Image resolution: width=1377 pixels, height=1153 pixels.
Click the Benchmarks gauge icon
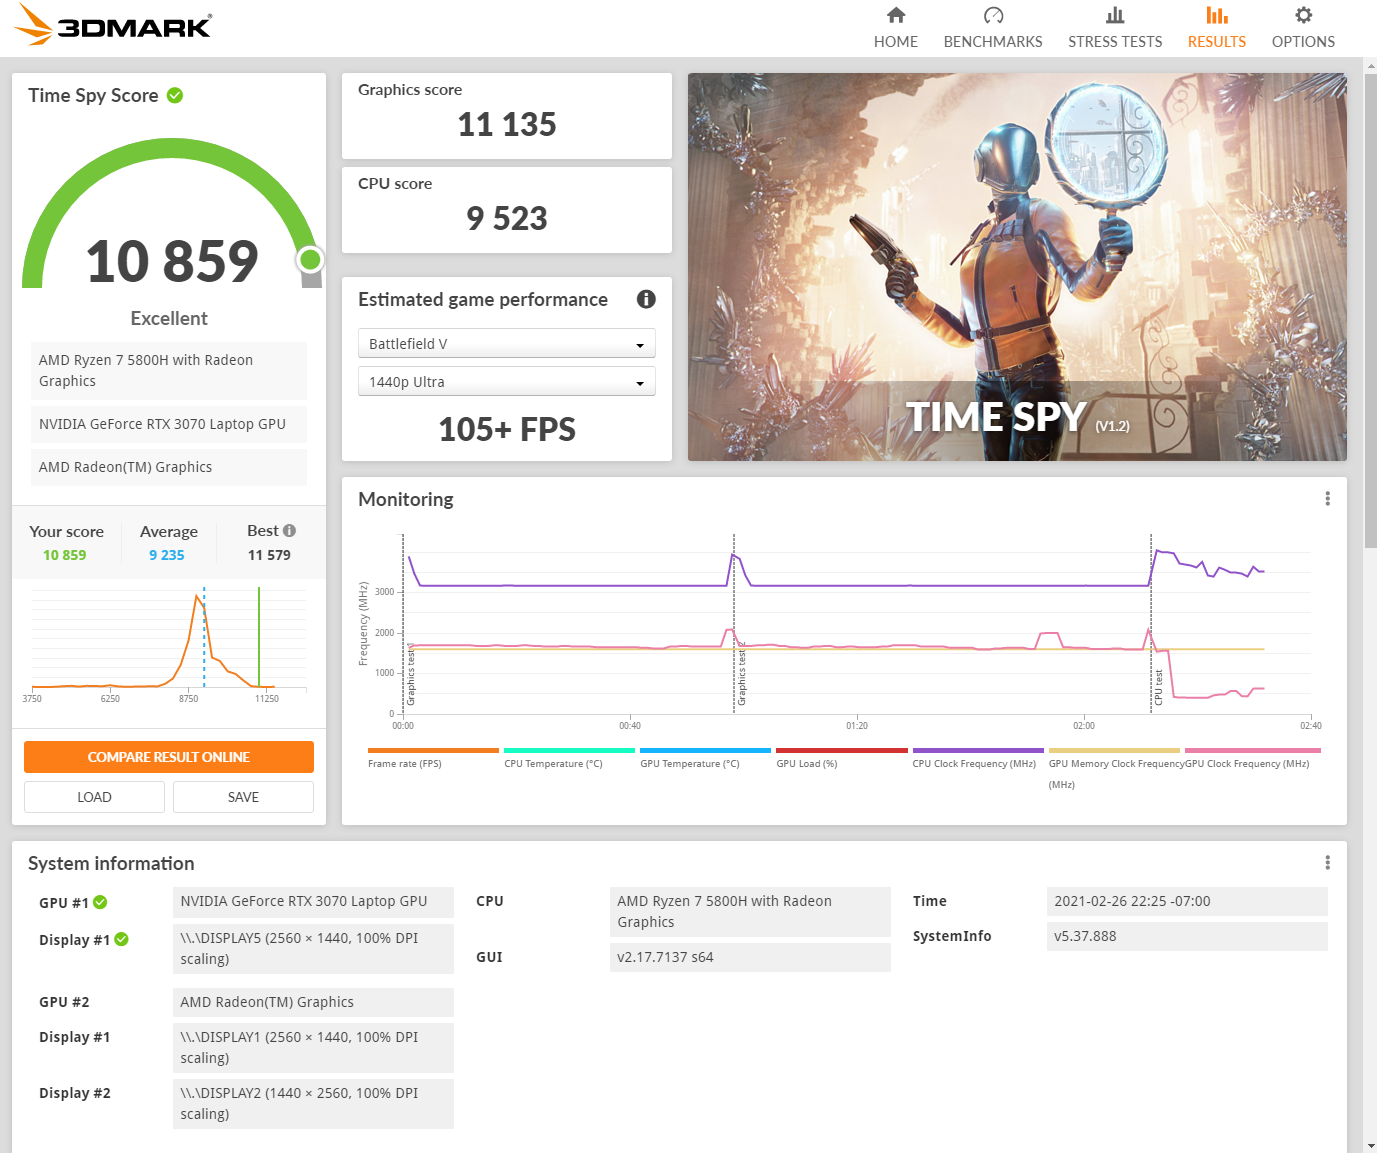[993, 15]
